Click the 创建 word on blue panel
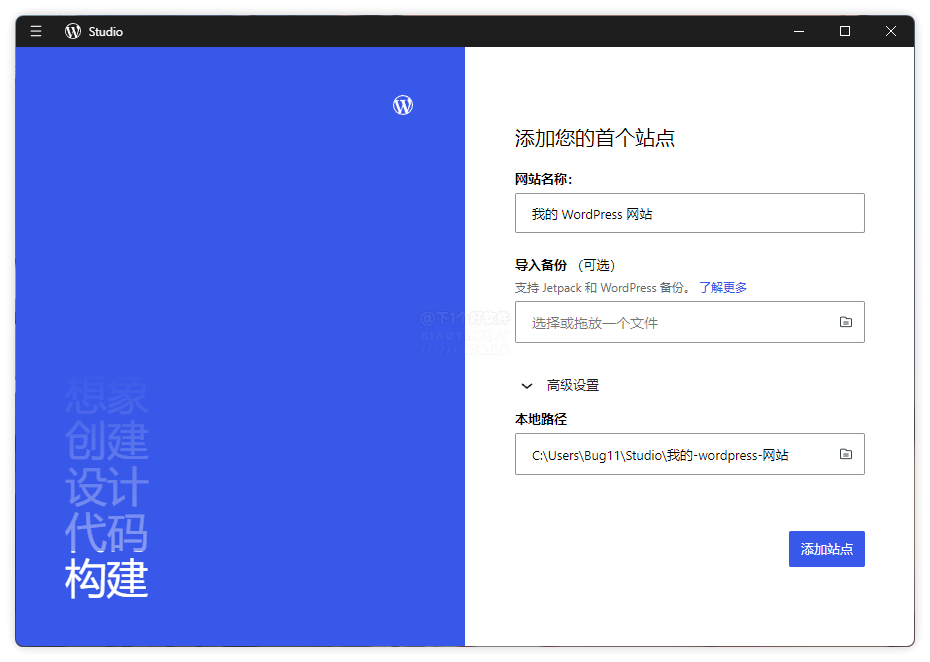The width and height of the screenshot is (930, 662). (x=106, y=441)
